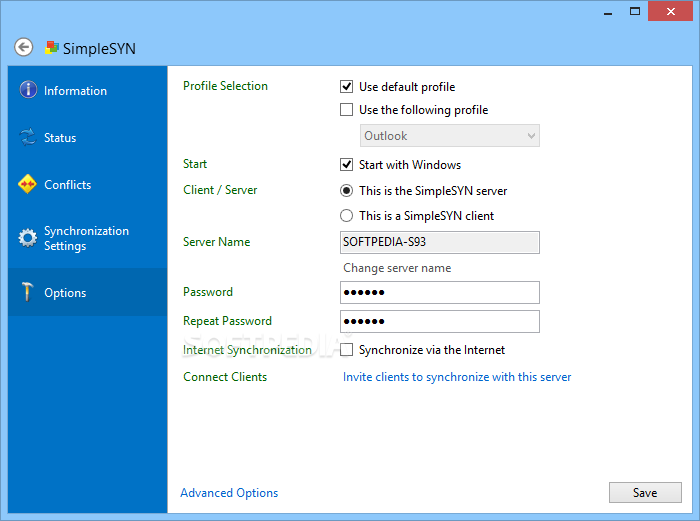
Task: Click the Information sidebar icon
Action: pyautogui.click(x=28, y=90)
